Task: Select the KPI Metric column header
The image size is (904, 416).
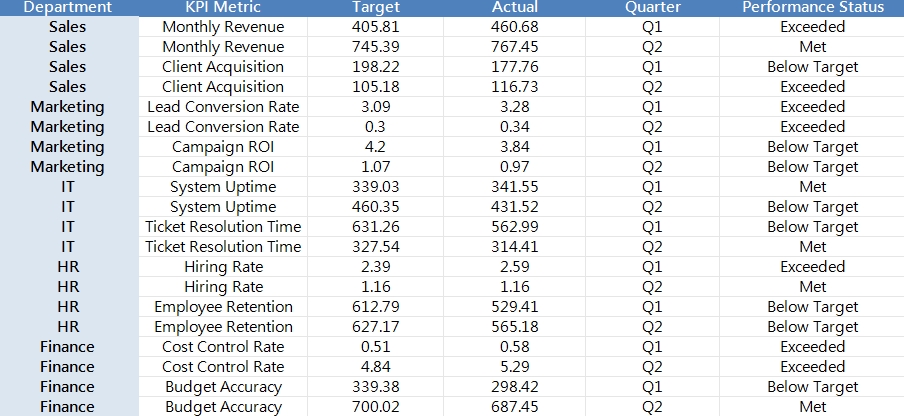Action: pyautogui.click(x=223, y=7)
